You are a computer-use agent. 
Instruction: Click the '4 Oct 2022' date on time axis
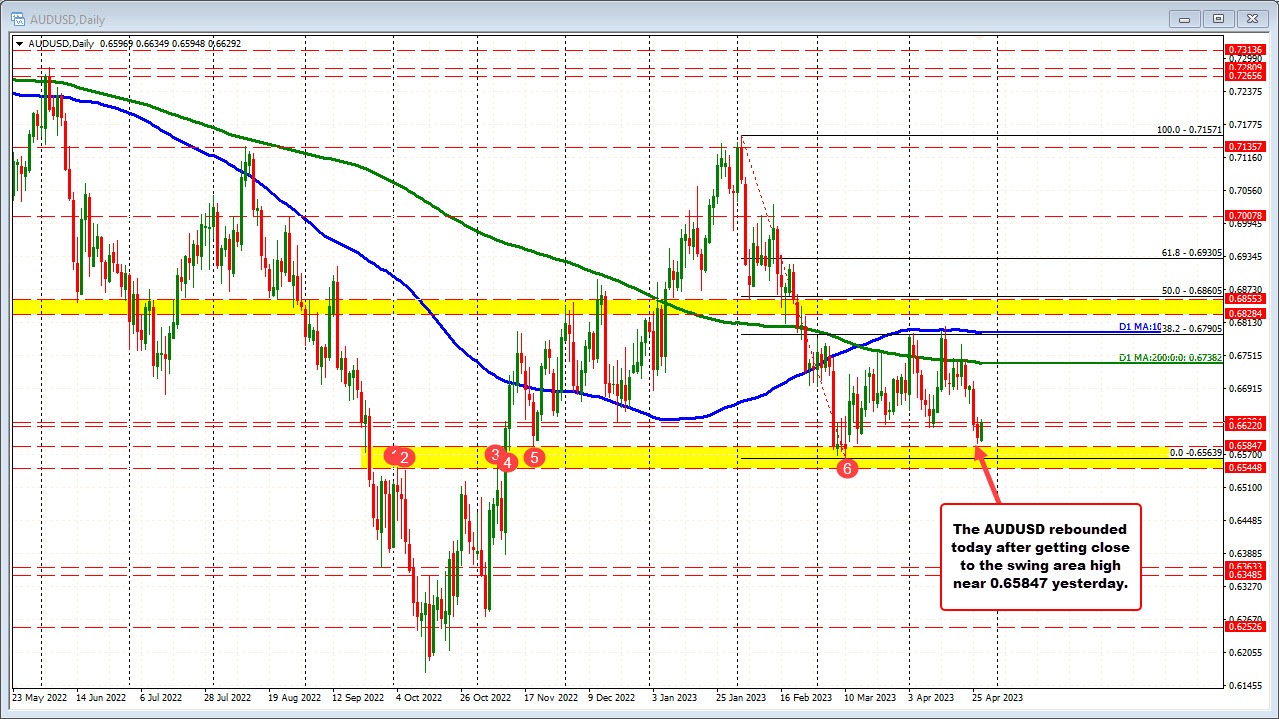pos(418,697)
